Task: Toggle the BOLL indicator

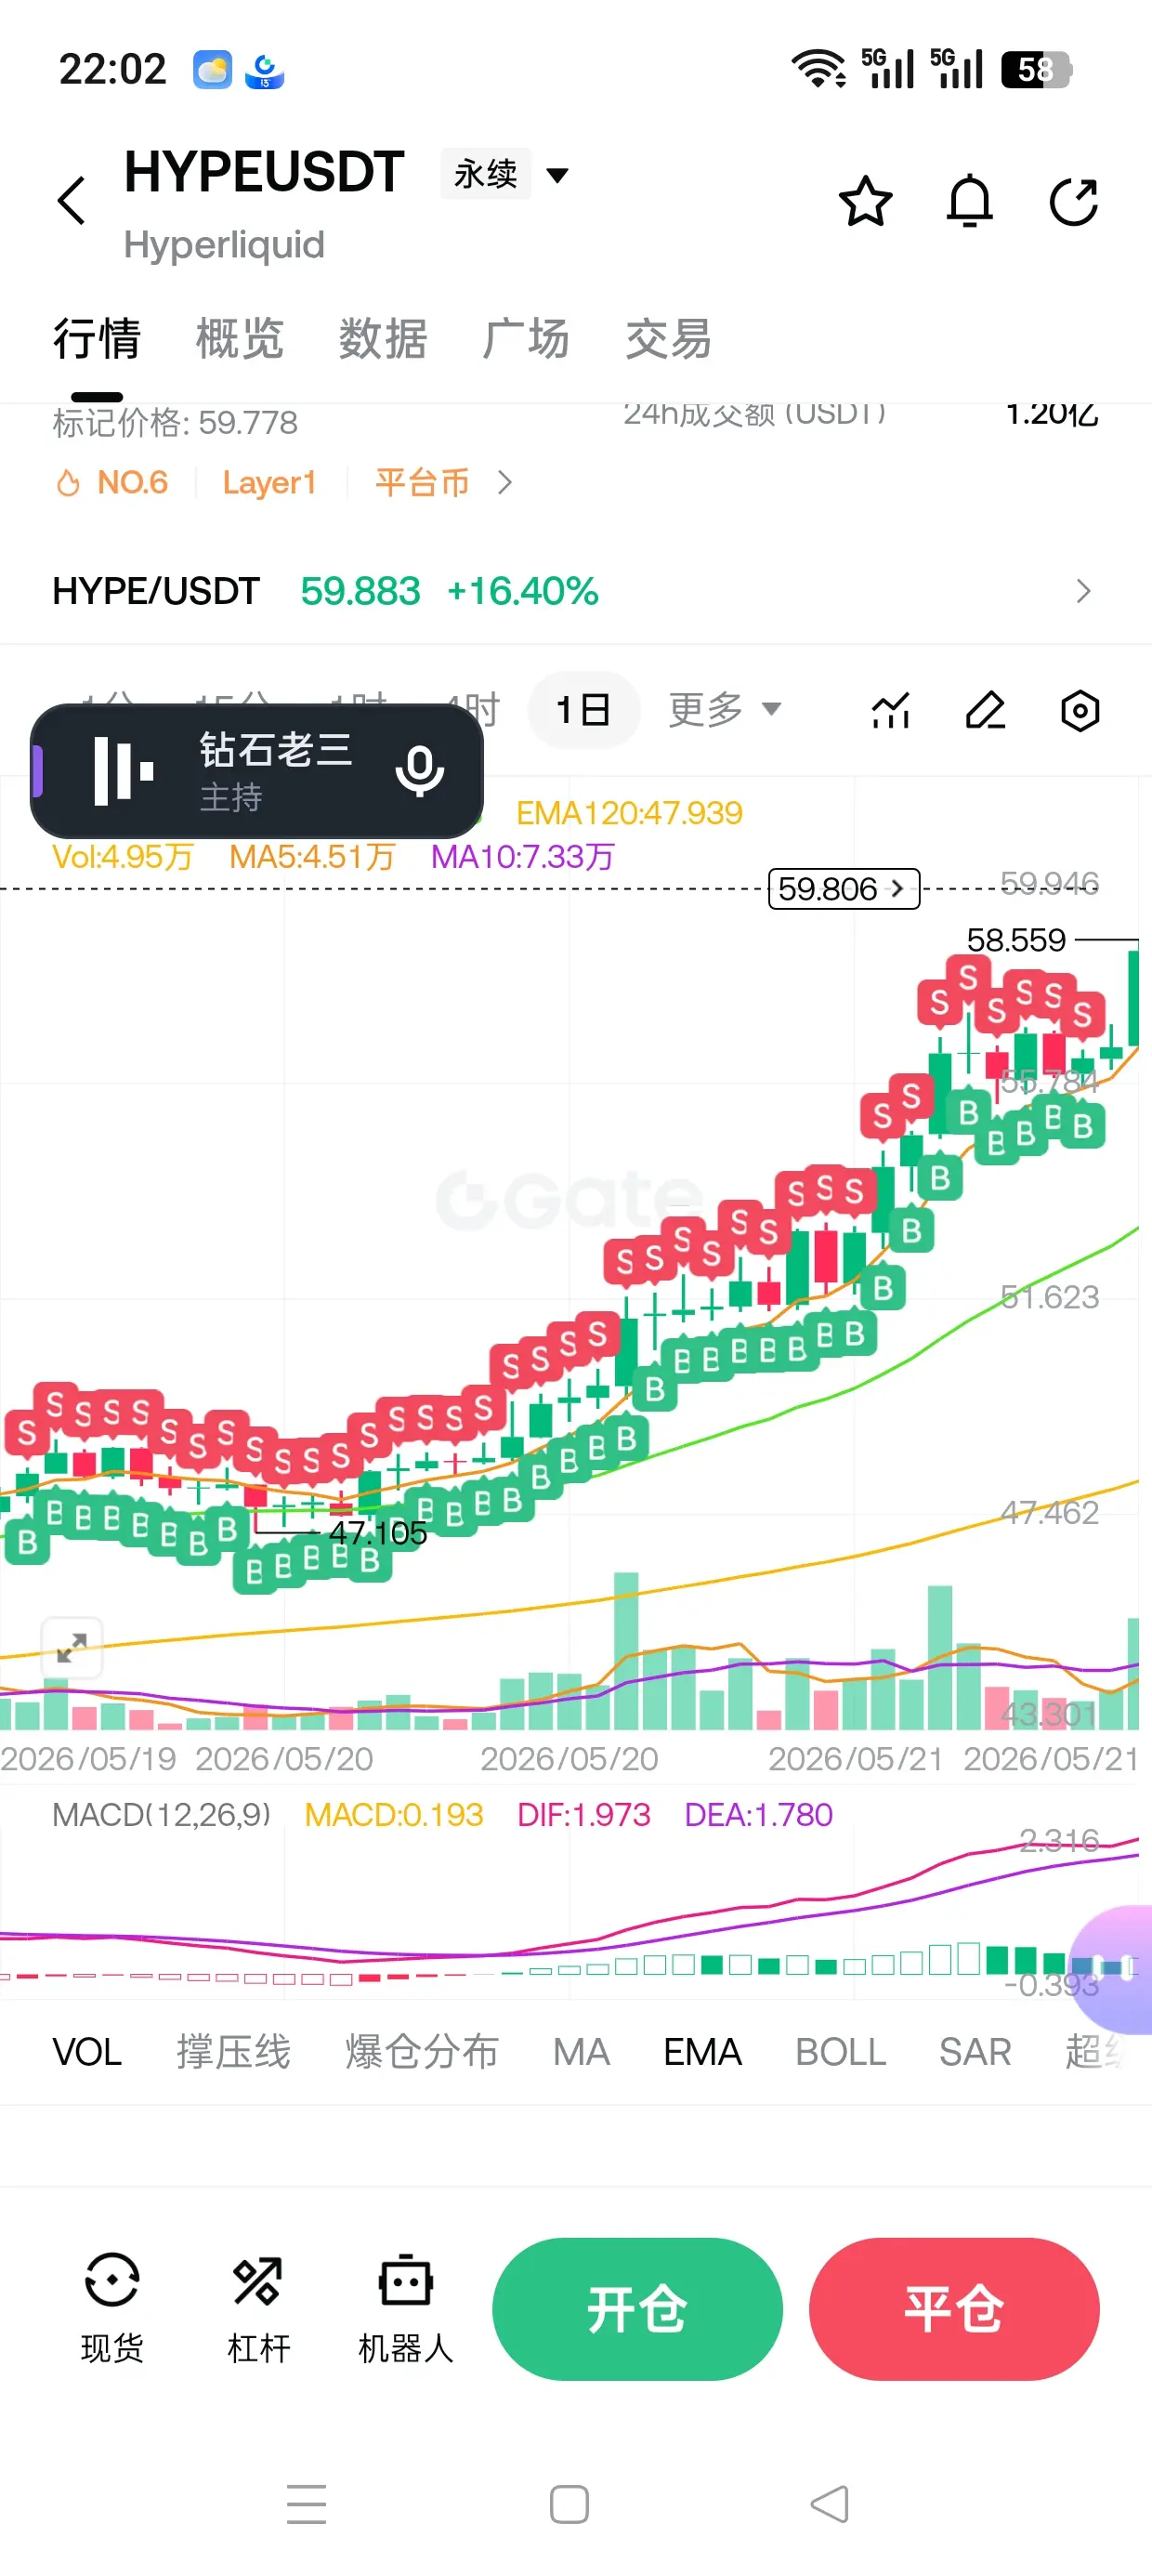Action: pyautogui.click(x=840, y=2052)
